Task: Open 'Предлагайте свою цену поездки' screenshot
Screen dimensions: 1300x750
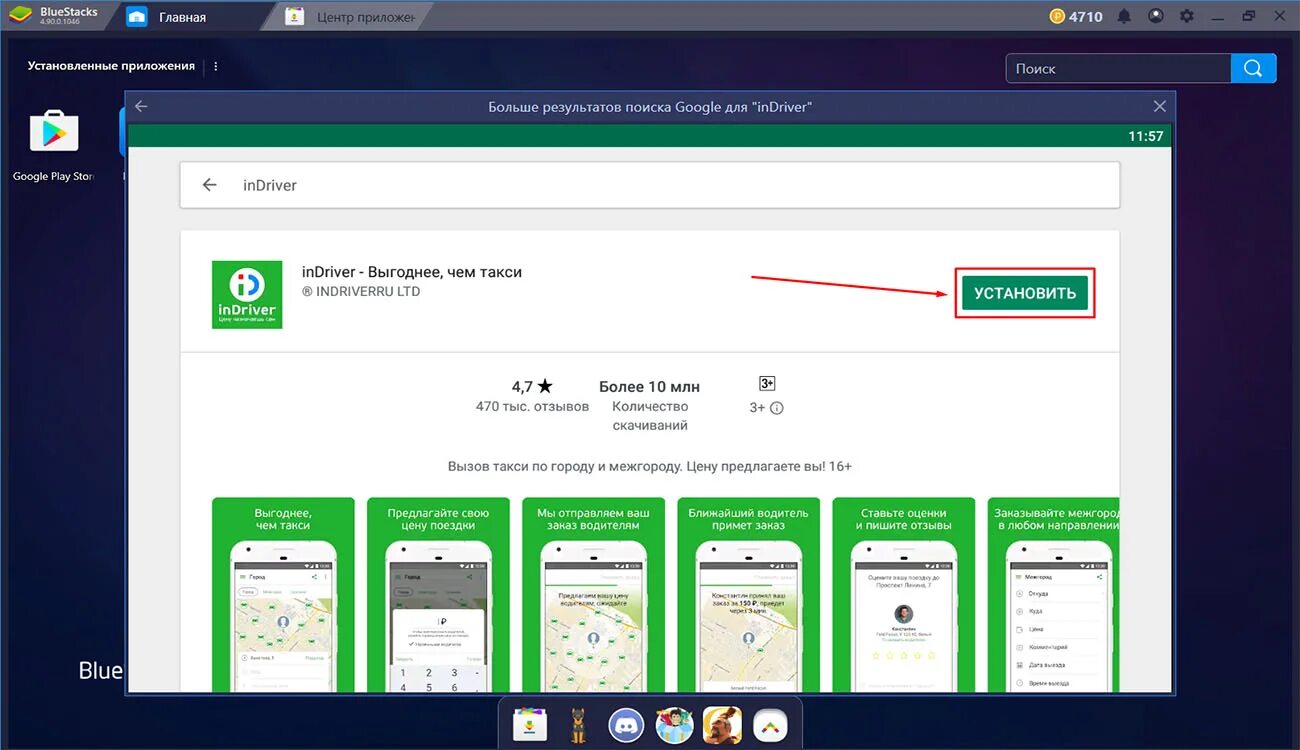Action: [x=438, y=594]
